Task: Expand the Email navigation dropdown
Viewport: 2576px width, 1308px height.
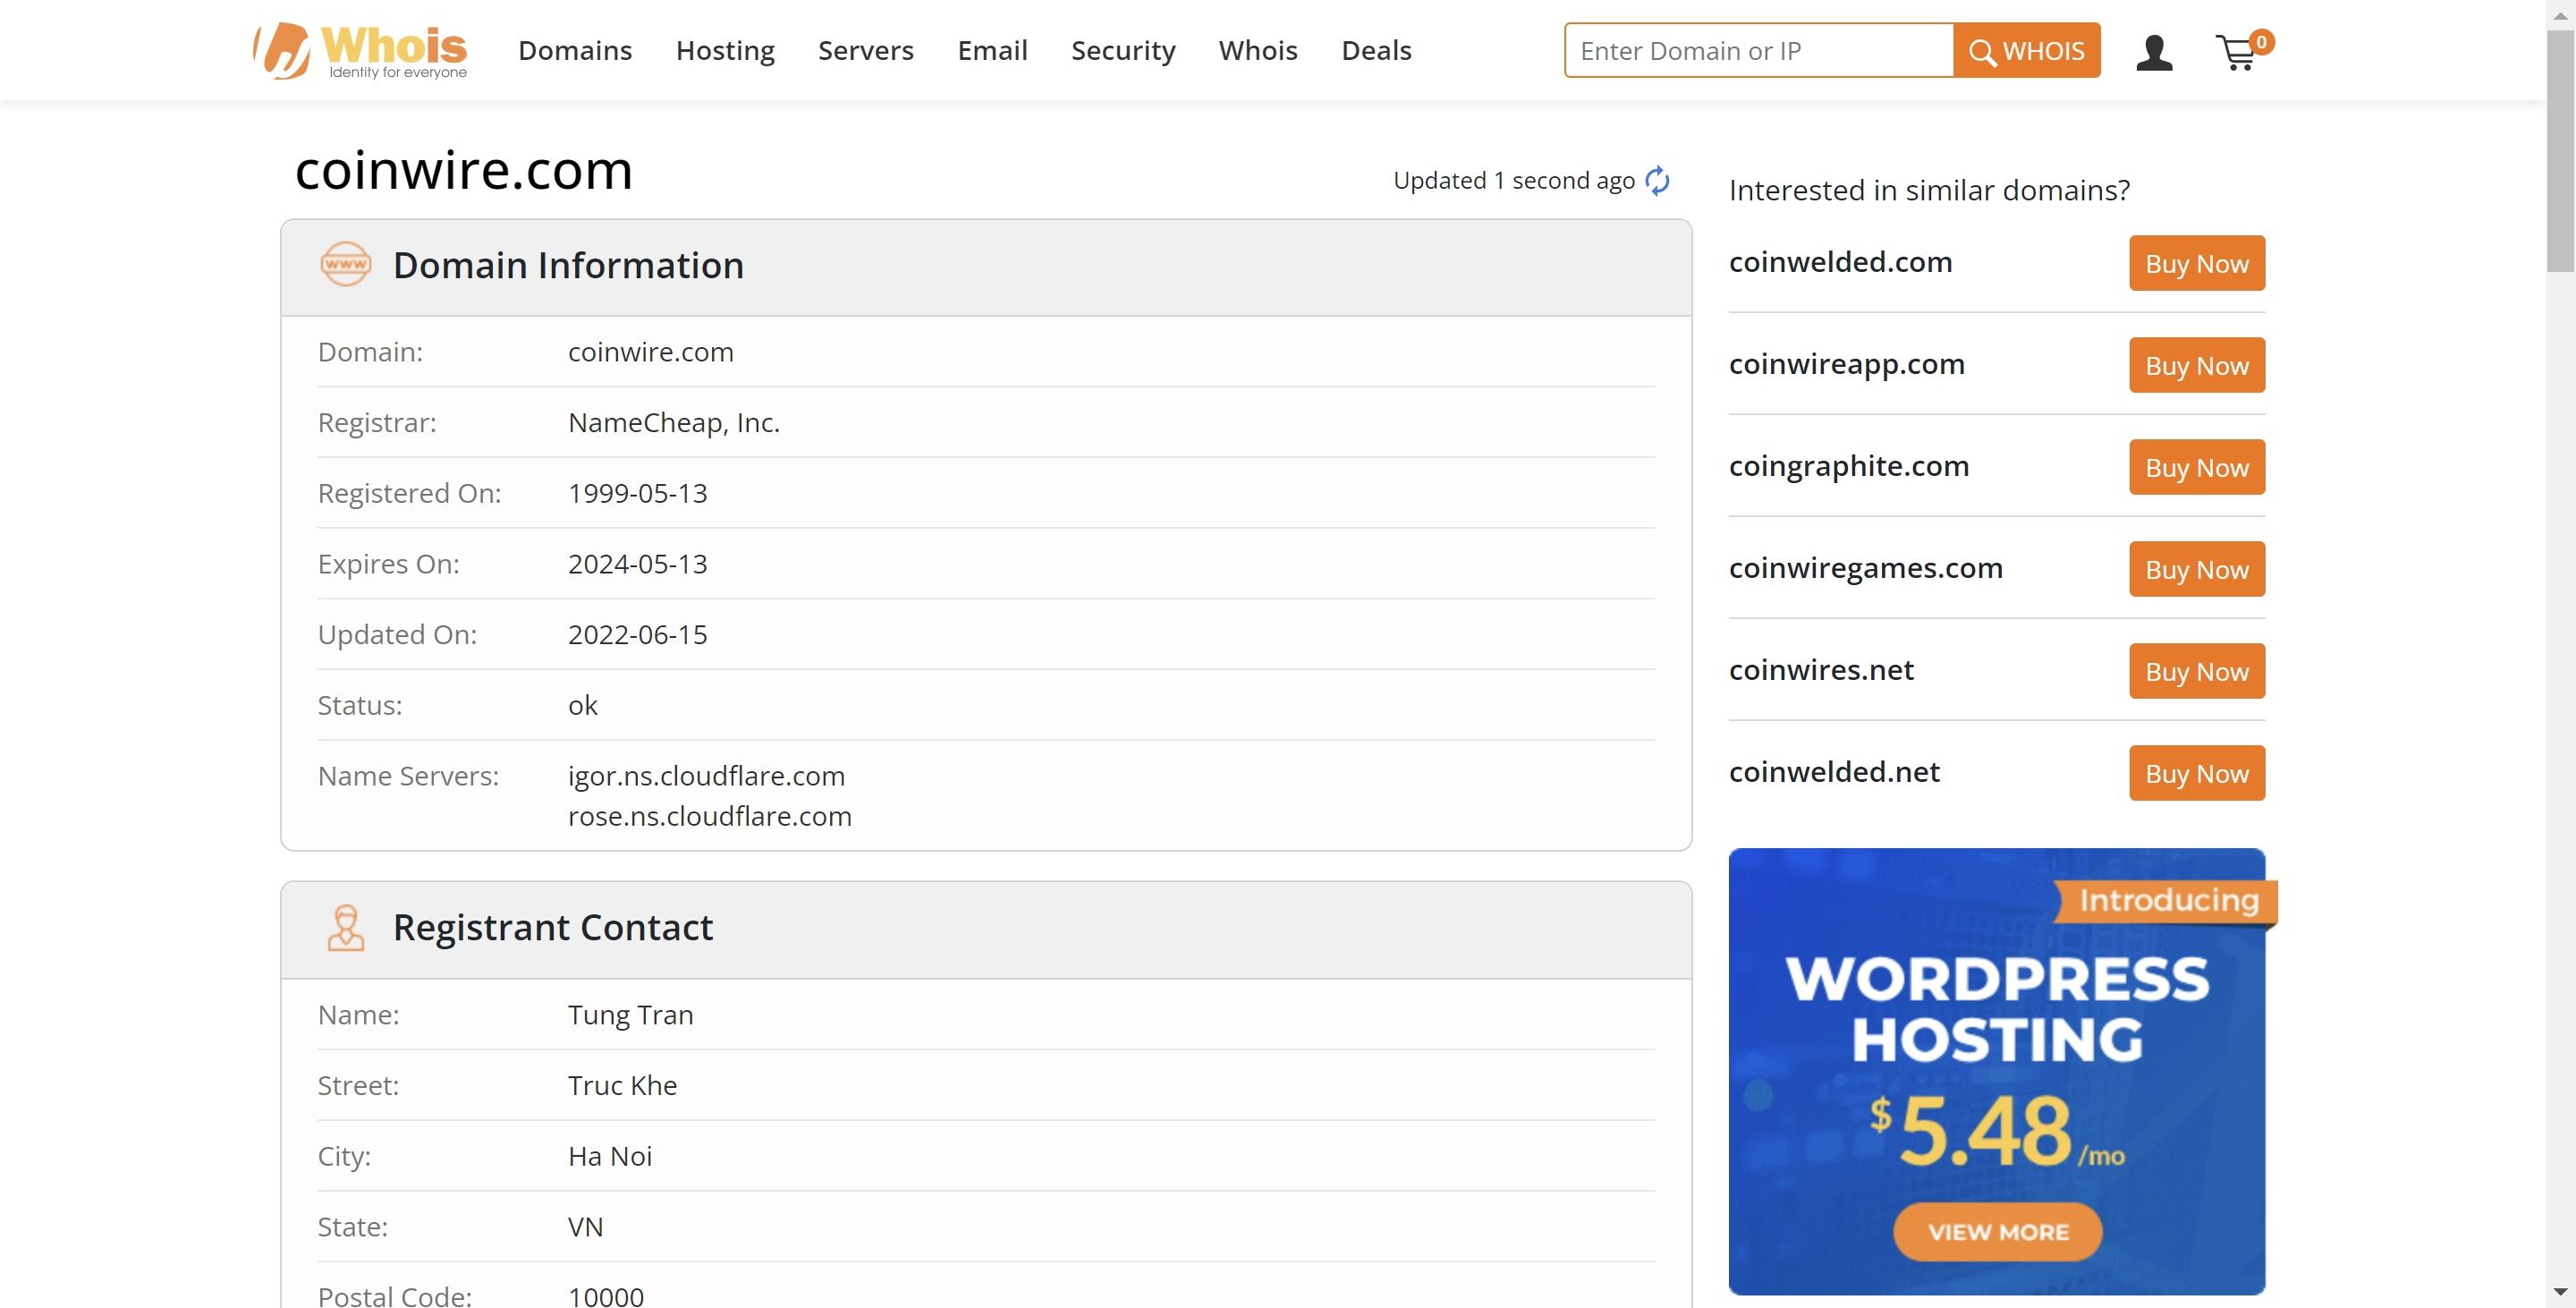Action: point(992,50)
